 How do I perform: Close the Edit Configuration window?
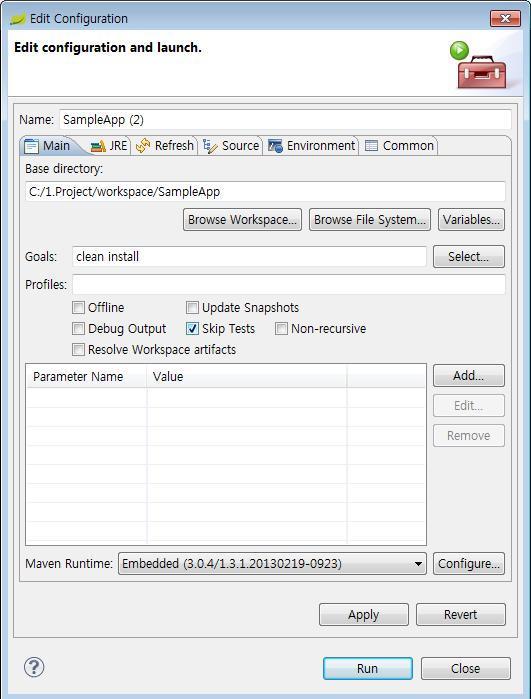505,19
